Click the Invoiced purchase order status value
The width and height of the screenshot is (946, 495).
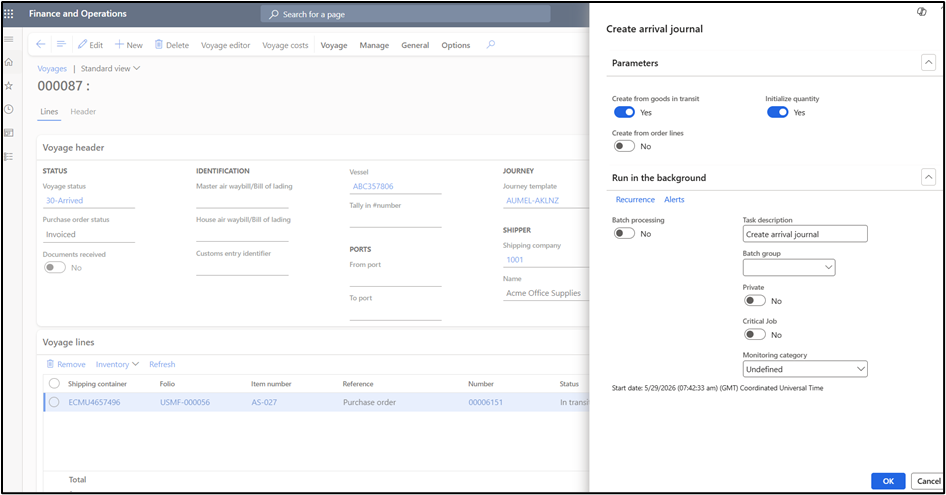coord(61,234)
